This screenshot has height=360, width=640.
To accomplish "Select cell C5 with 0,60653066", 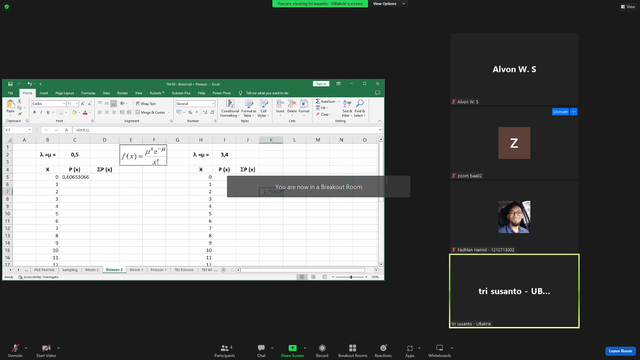I will pyautogui.click(x=75, y=177).
